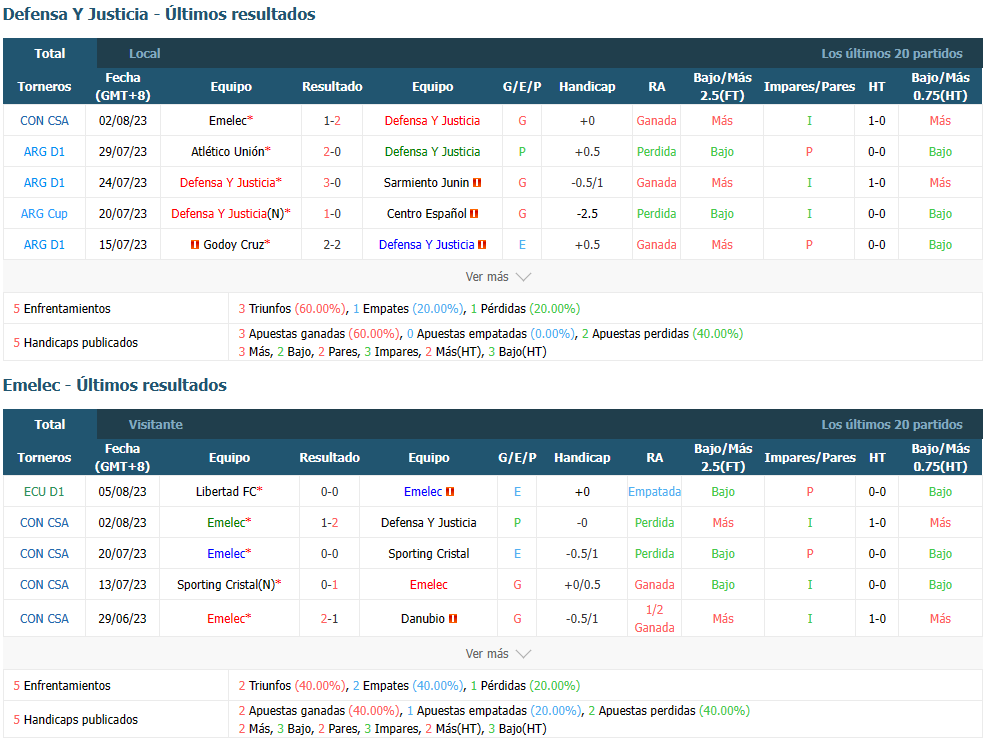990x744 pixels.
Task: Click the 'Emelec - Últimos resultados' heading
Action: [115, 385]
